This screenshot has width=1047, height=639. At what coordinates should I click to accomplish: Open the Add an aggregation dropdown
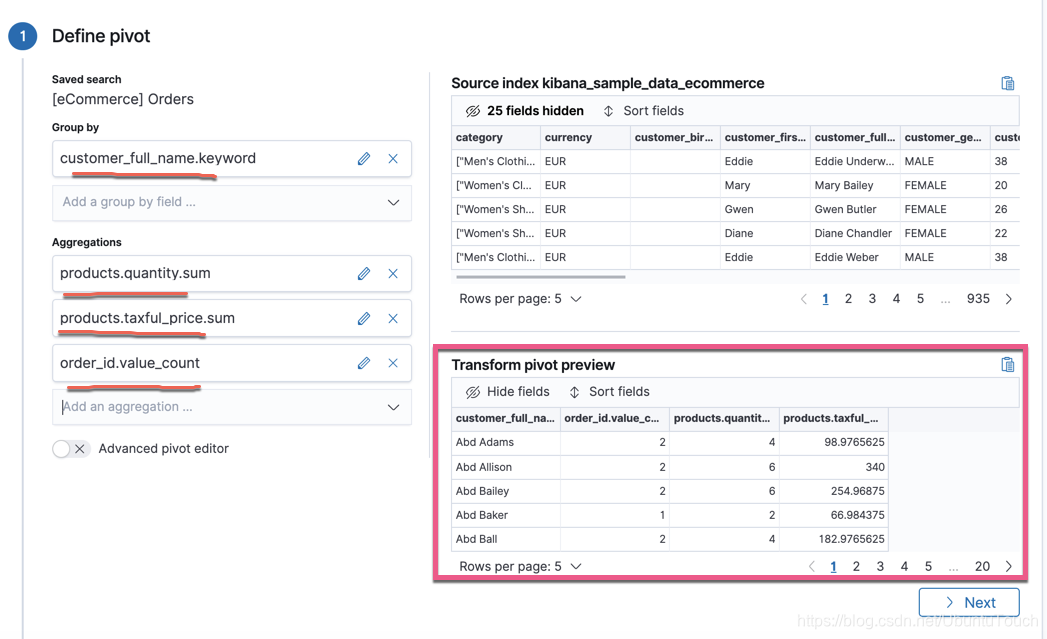point(231,407)
